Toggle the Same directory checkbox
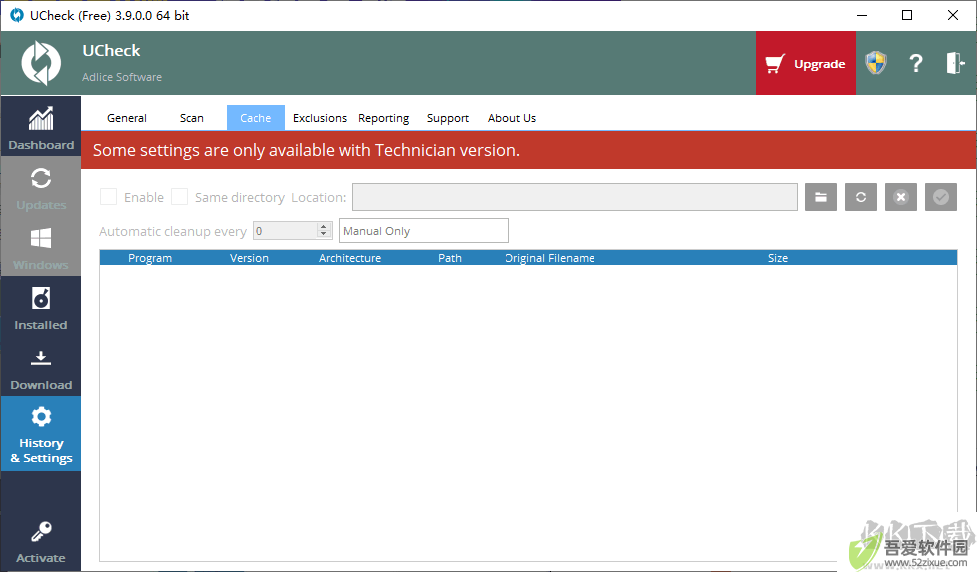Viewport: 977px width, 572px height. click(x=179, y=197)
